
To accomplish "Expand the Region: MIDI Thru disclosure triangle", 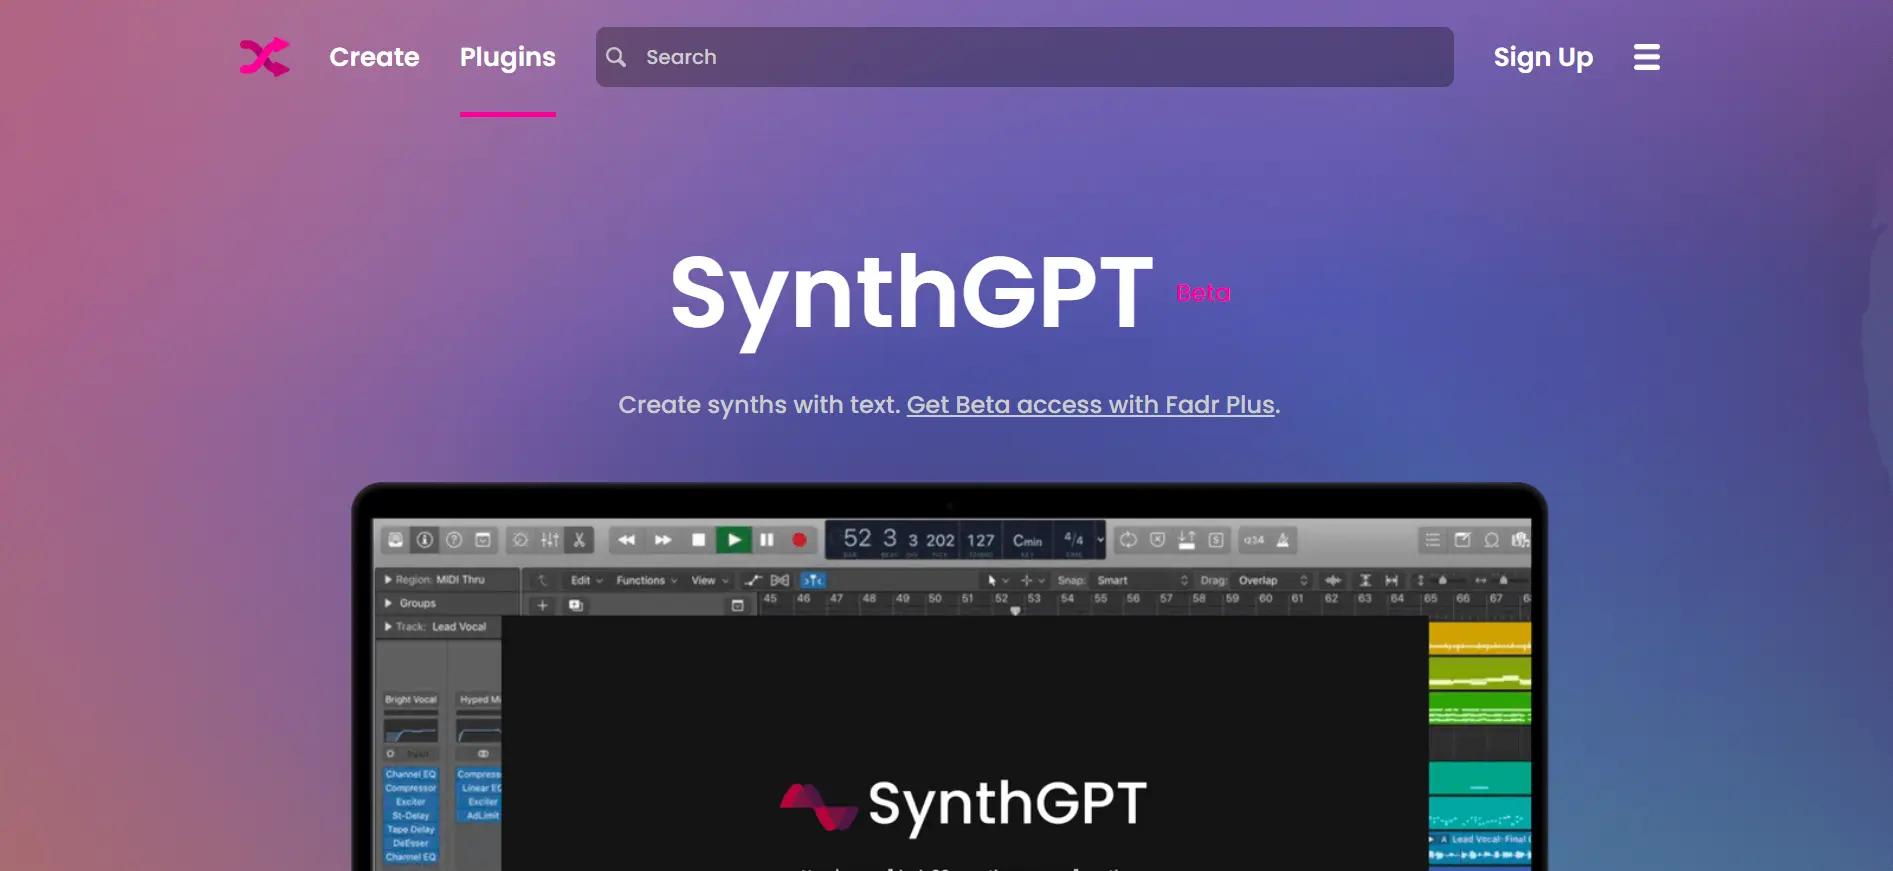I will pyautogui.click(x=388, y=580).
